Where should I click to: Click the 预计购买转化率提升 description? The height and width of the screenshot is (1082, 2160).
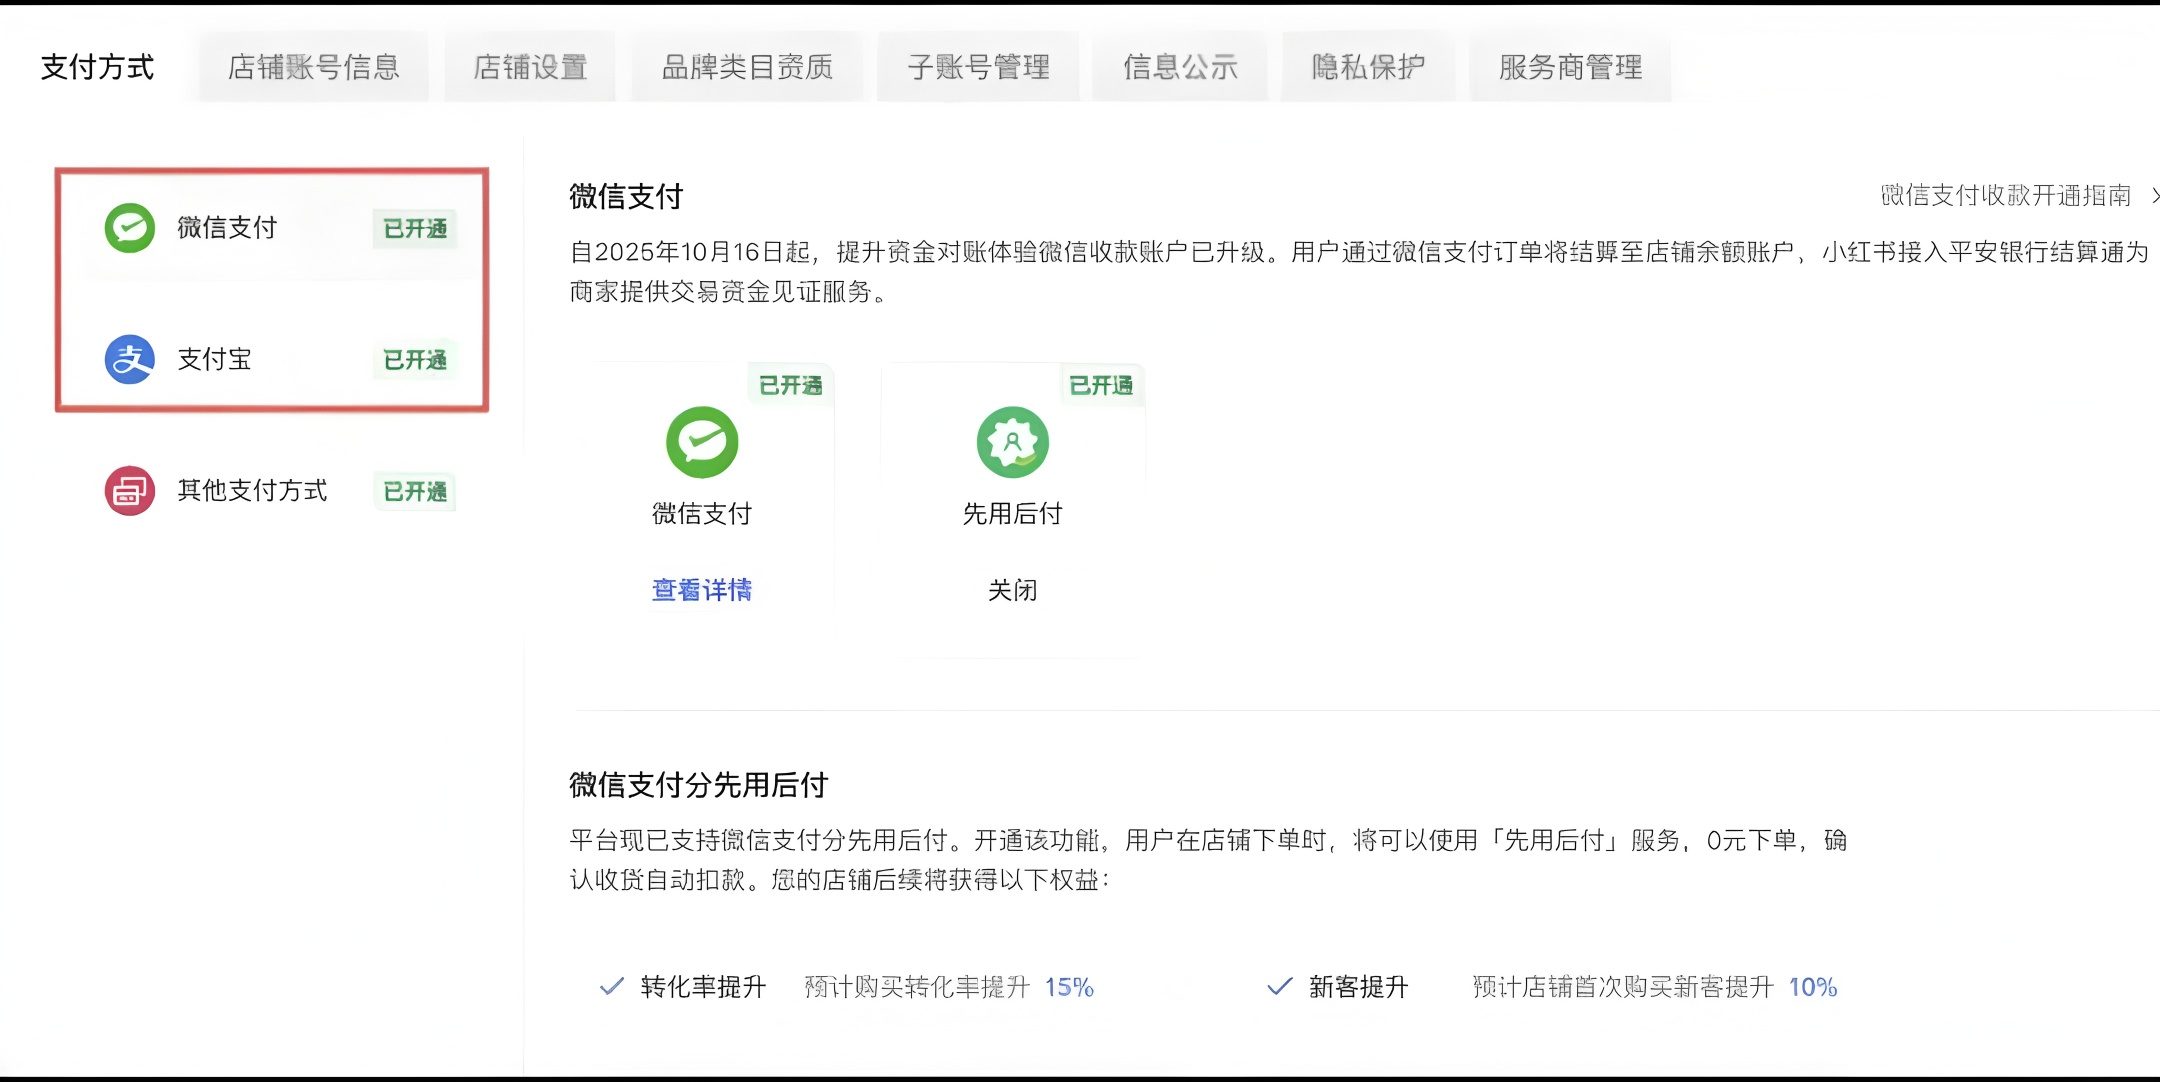[x=917, y=987]
